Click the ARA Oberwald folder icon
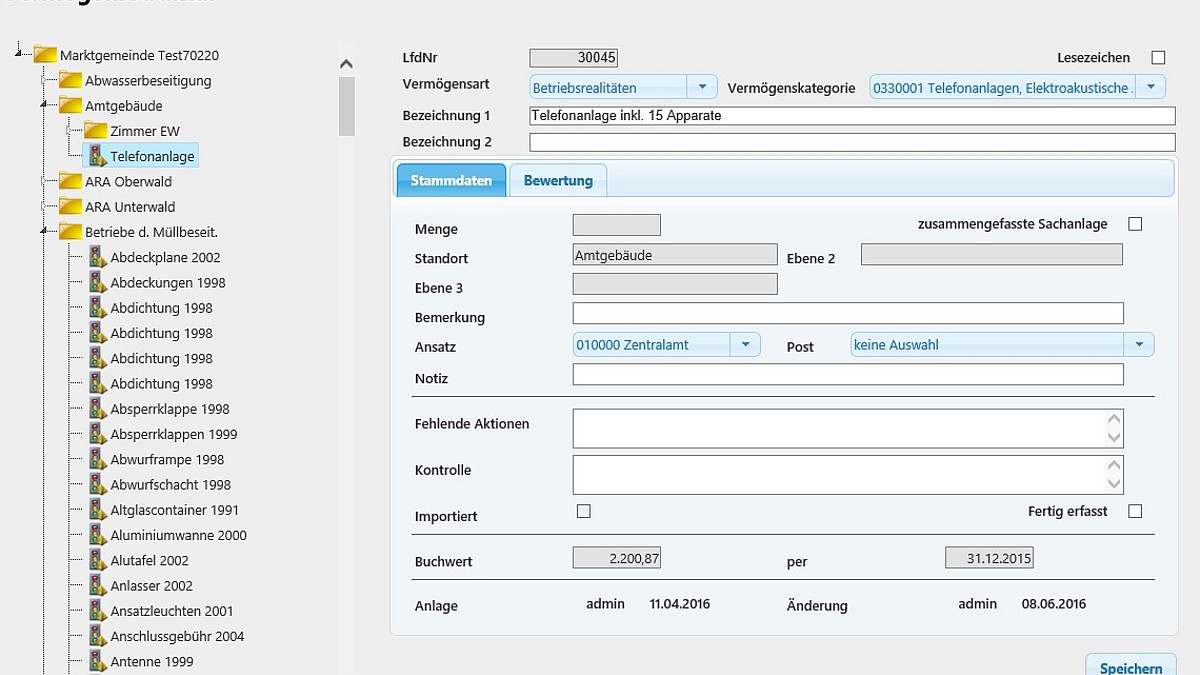This screenshot has height=675, width=1200. (70, 181)
